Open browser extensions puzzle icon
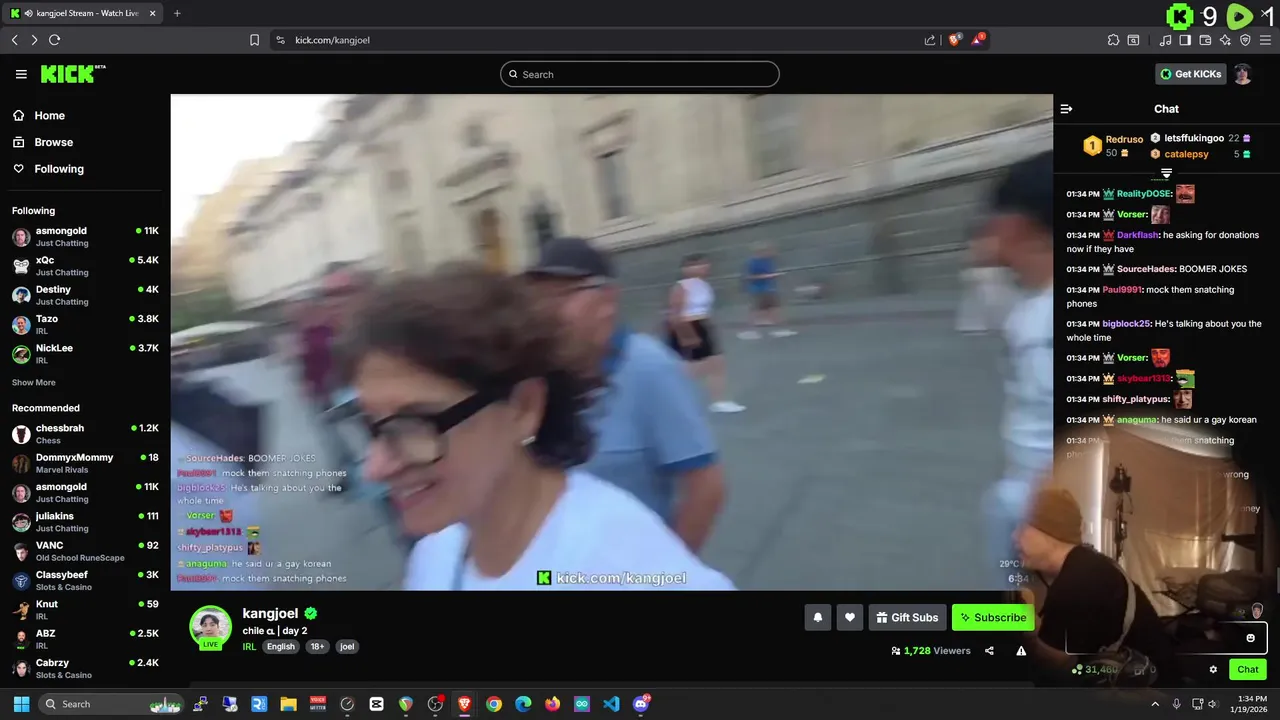The width and height of the screenshot is (1280, 720). pos(1113,40)
